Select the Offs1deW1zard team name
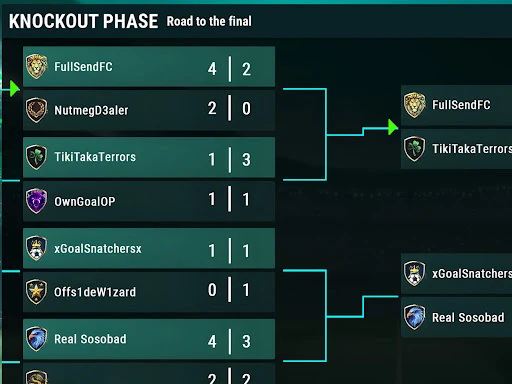This screenshot has height=384, width=512. [x=95, y=292]
